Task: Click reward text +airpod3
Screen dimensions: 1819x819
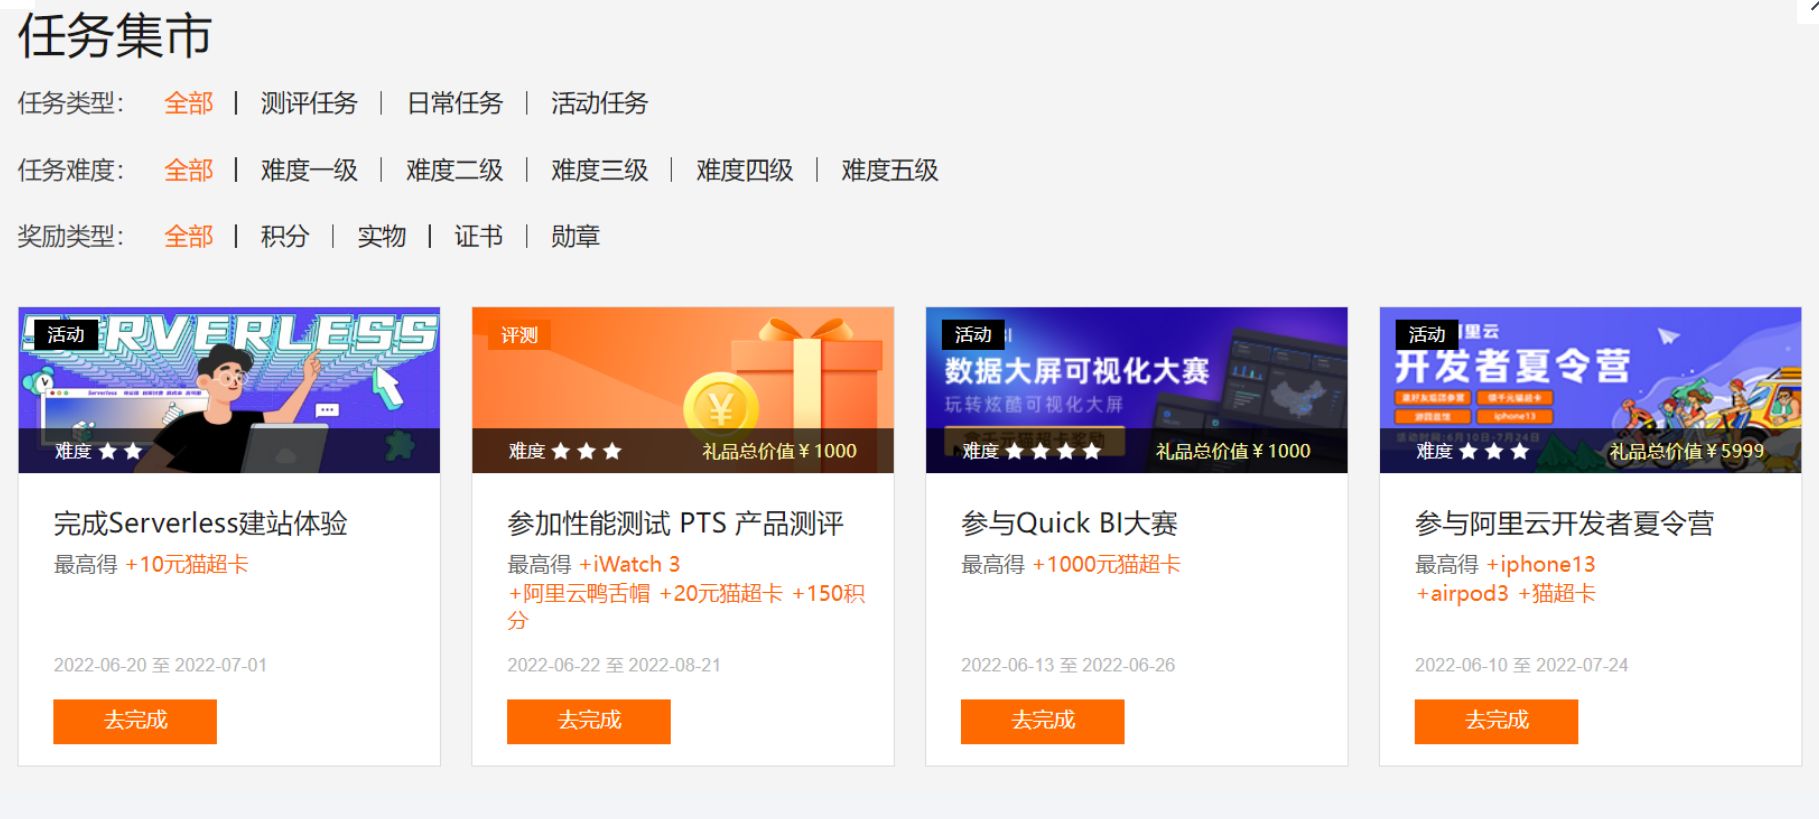Action: [x=1462, y=594]
